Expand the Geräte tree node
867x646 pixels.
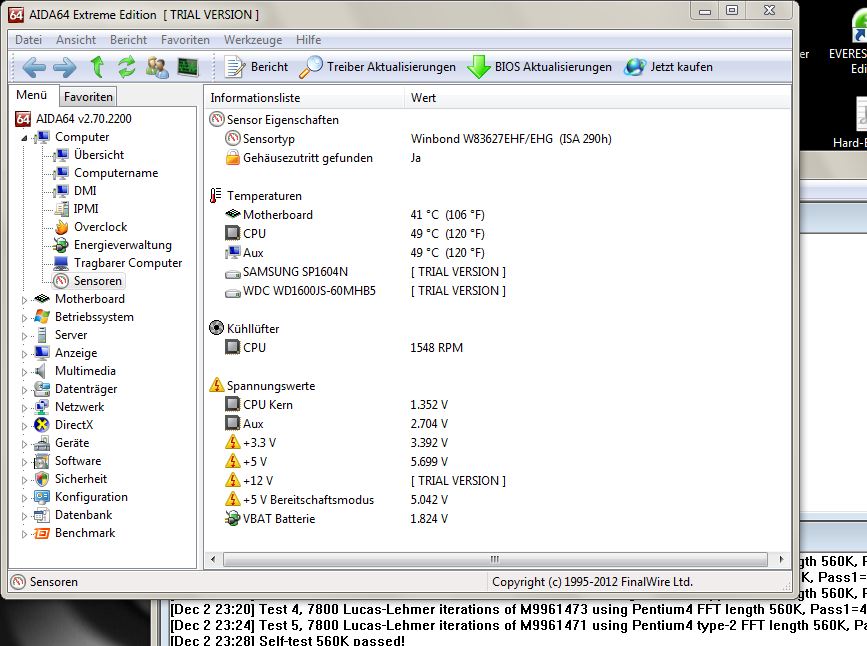[24, 444]
